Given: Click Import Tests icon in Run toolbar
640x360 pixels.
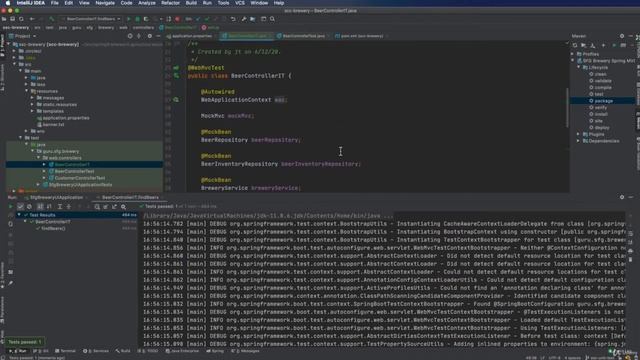Looking at the screenshot, I should pyautogui.click(x=105, y=207).
